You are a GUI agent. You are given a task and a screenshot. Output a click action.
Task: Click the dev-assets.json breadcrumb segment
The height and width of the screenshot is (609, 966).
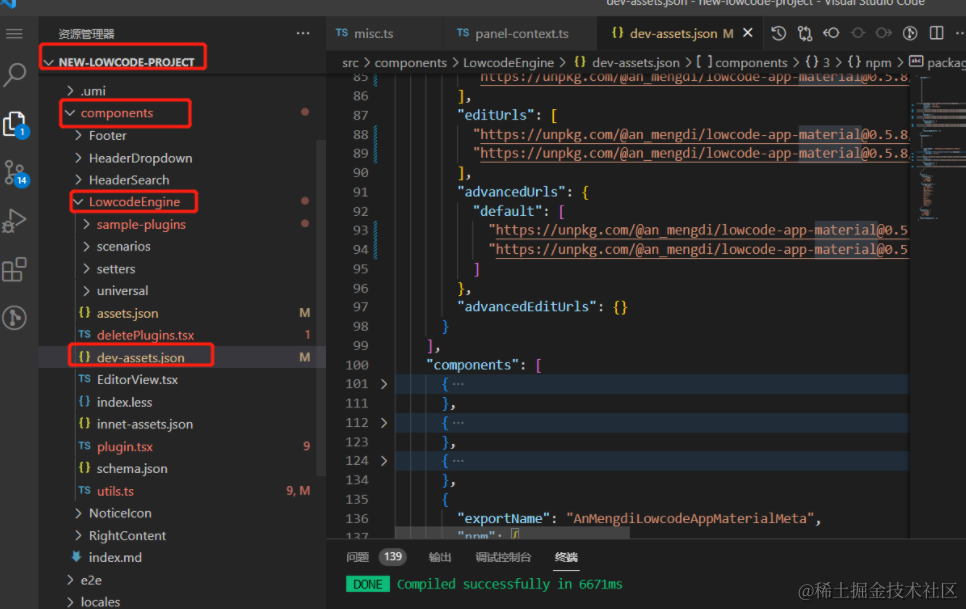(x=635, y=63)
